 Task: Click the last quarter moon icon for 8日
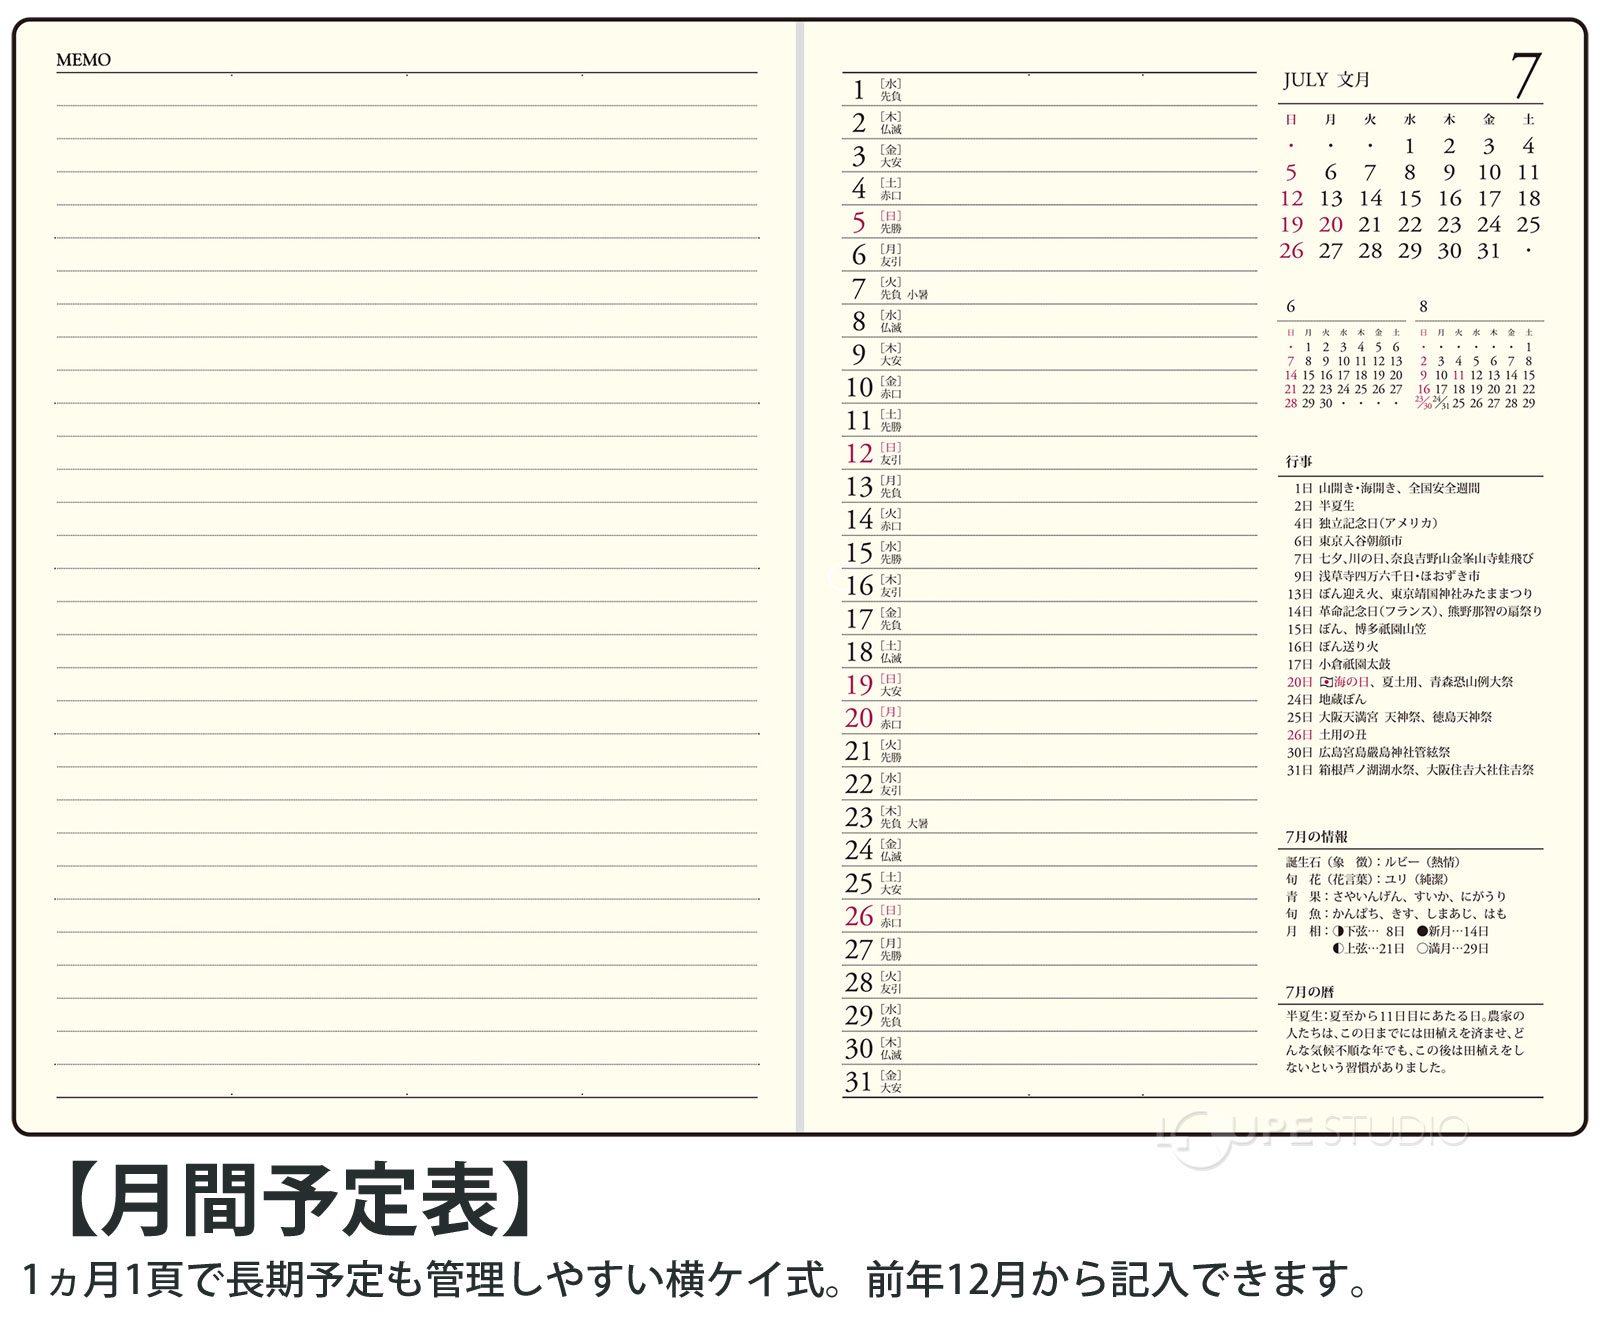pyautogui.click(x=1338, y=931)
